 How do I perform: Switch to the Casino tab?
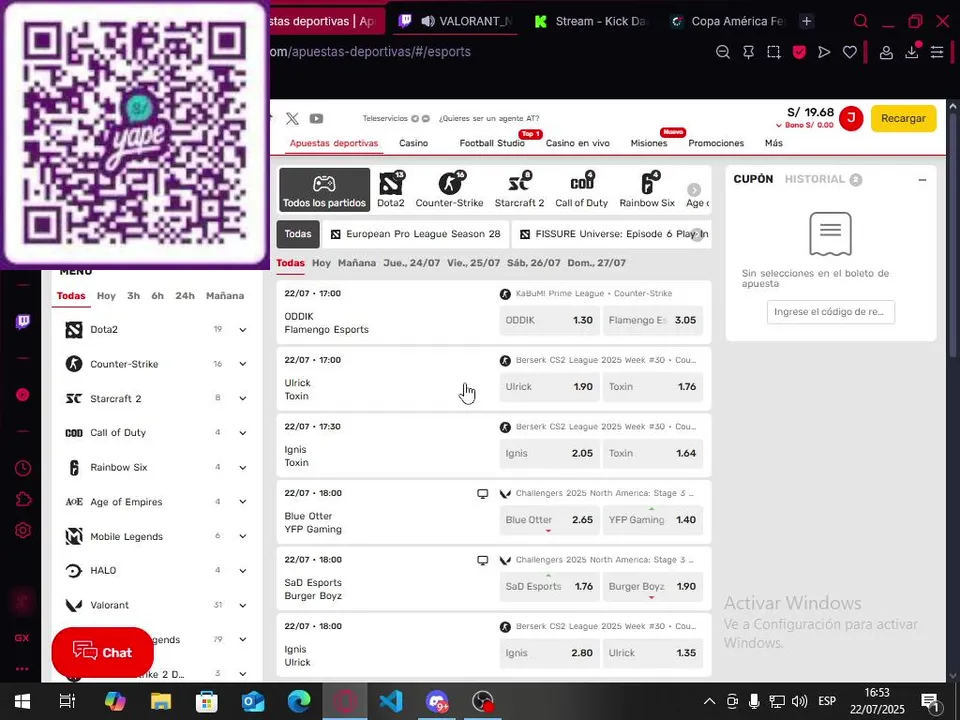pos(413,143)
